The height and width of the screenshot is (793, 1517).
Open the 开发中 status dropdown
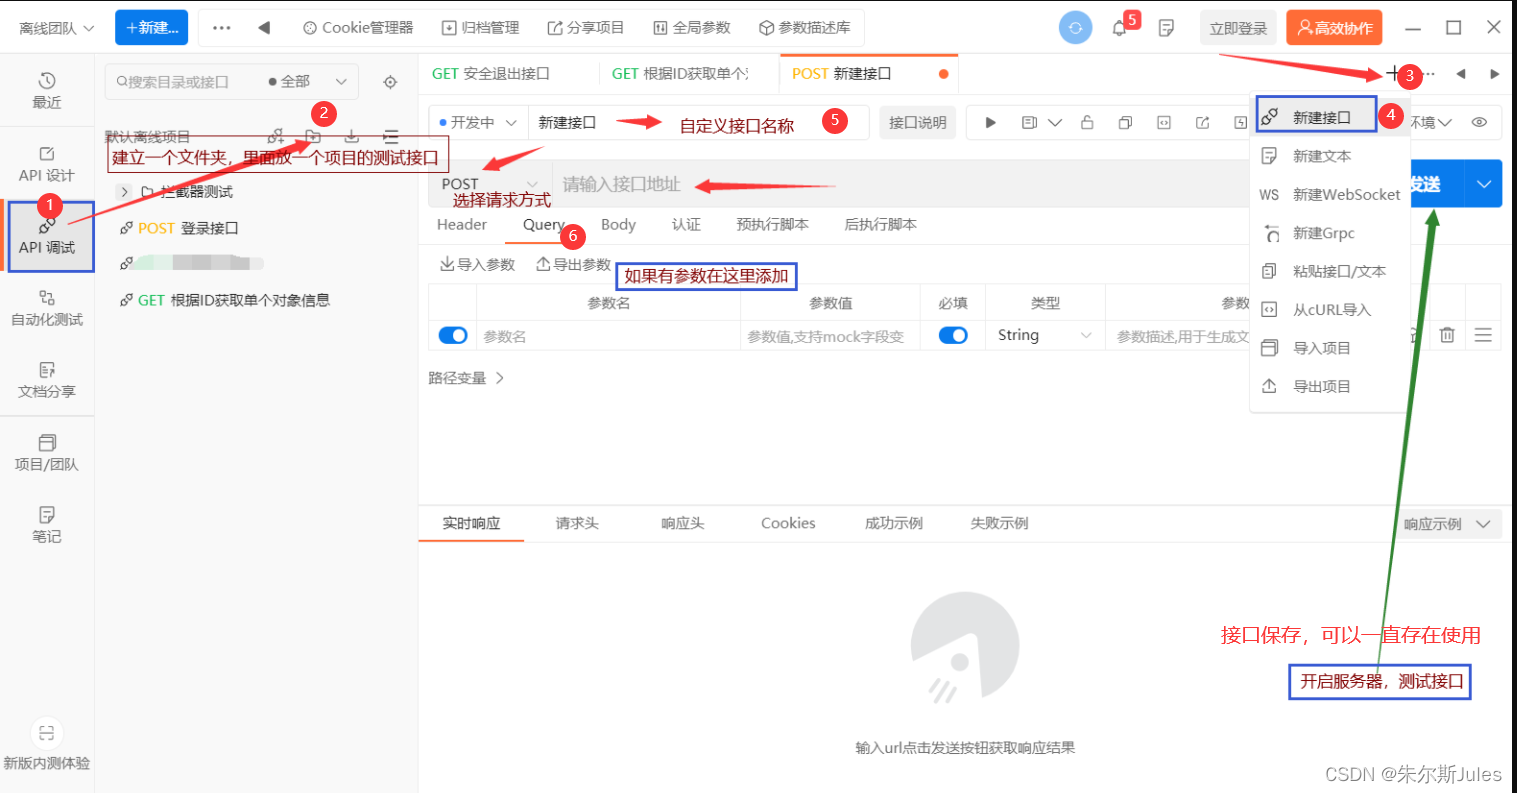point(478,123)
